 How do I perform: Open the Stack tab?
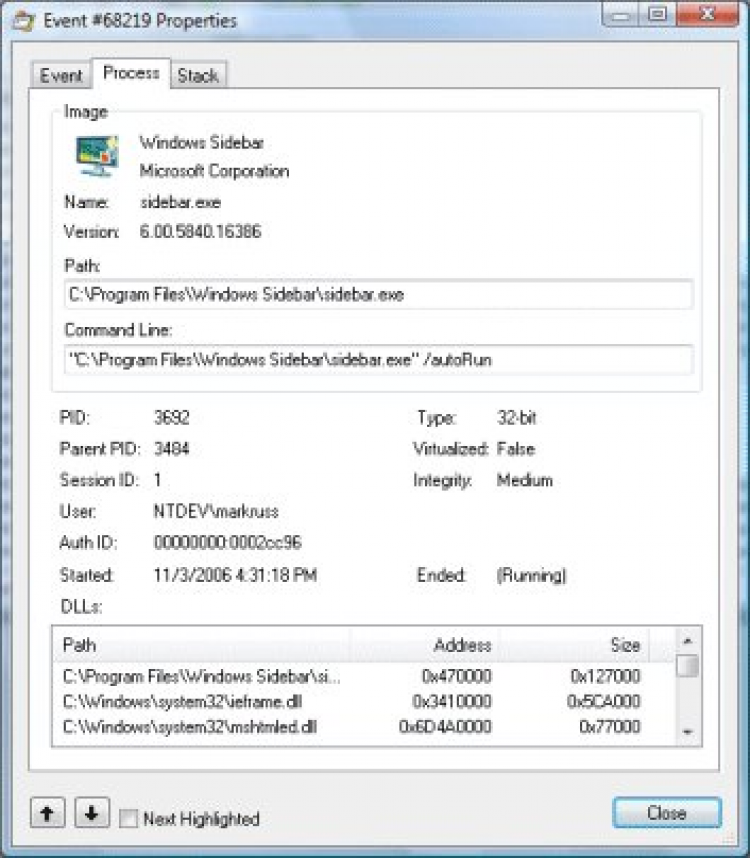(x=198, y=75)
